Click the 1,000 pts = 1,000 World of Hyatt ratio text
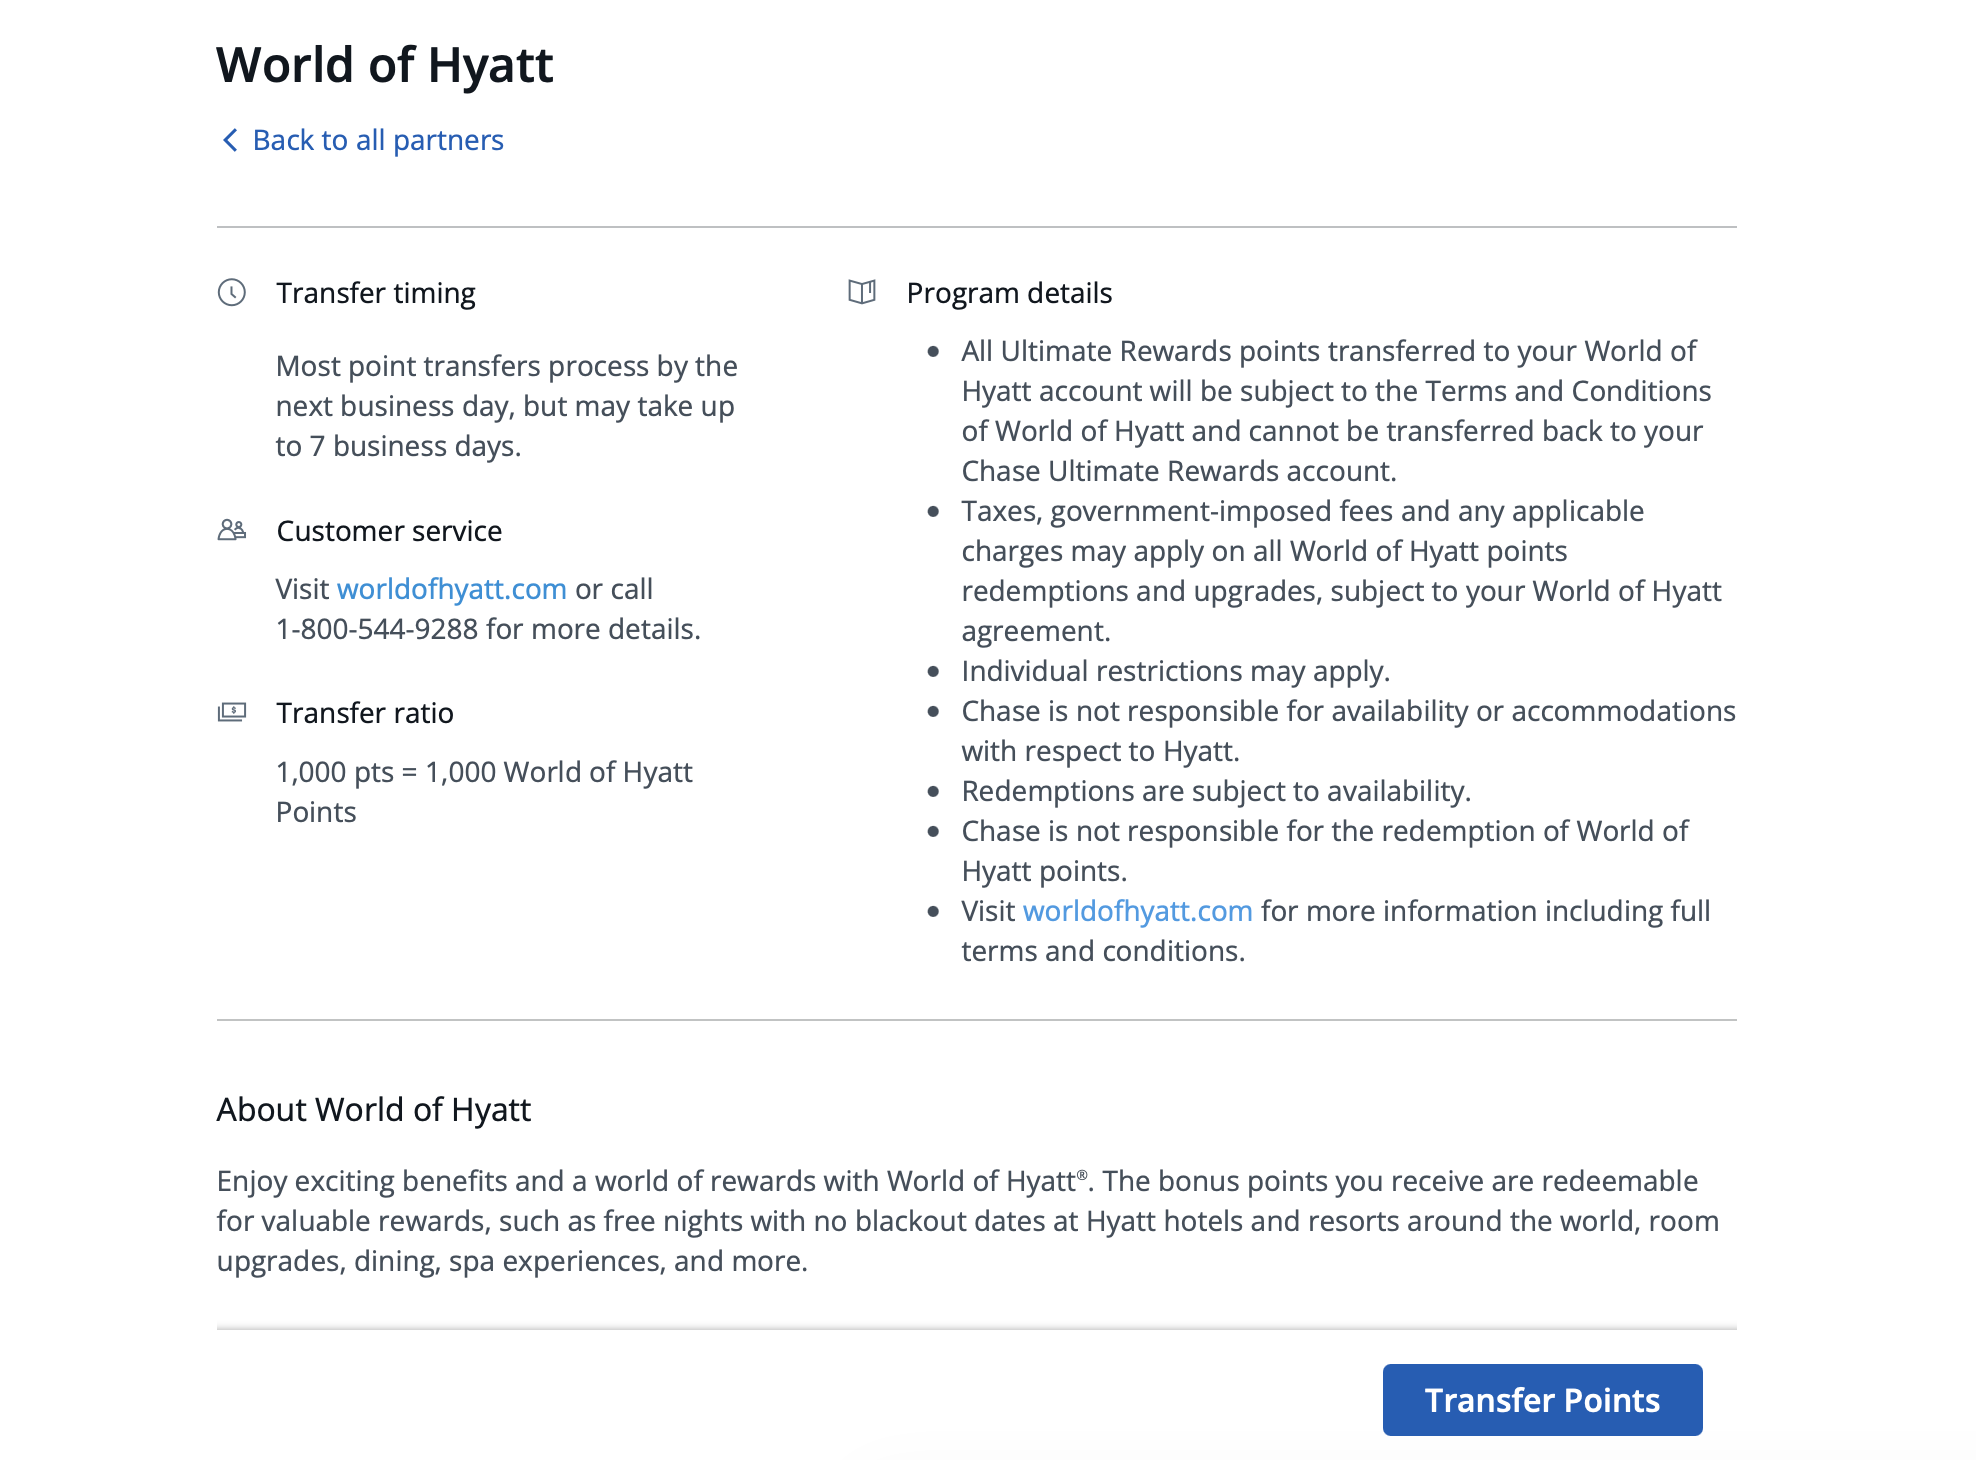Image resolution: width=1976 pixels, height=1460 pixels. pos(484,792)
